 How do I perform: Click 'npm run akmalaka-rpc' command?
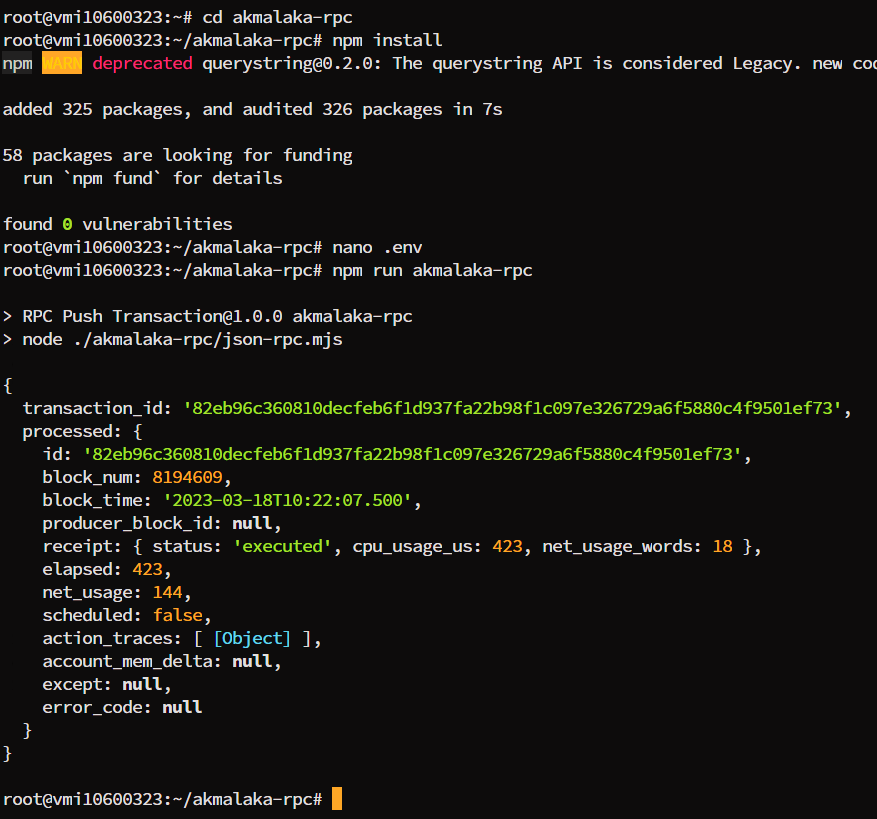coord(432,270)
